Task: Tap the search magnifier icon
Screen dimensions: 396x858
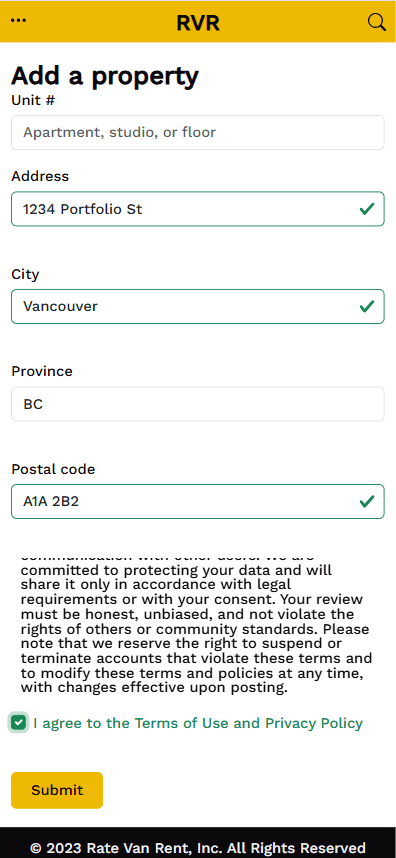Action: click(376, 22)
